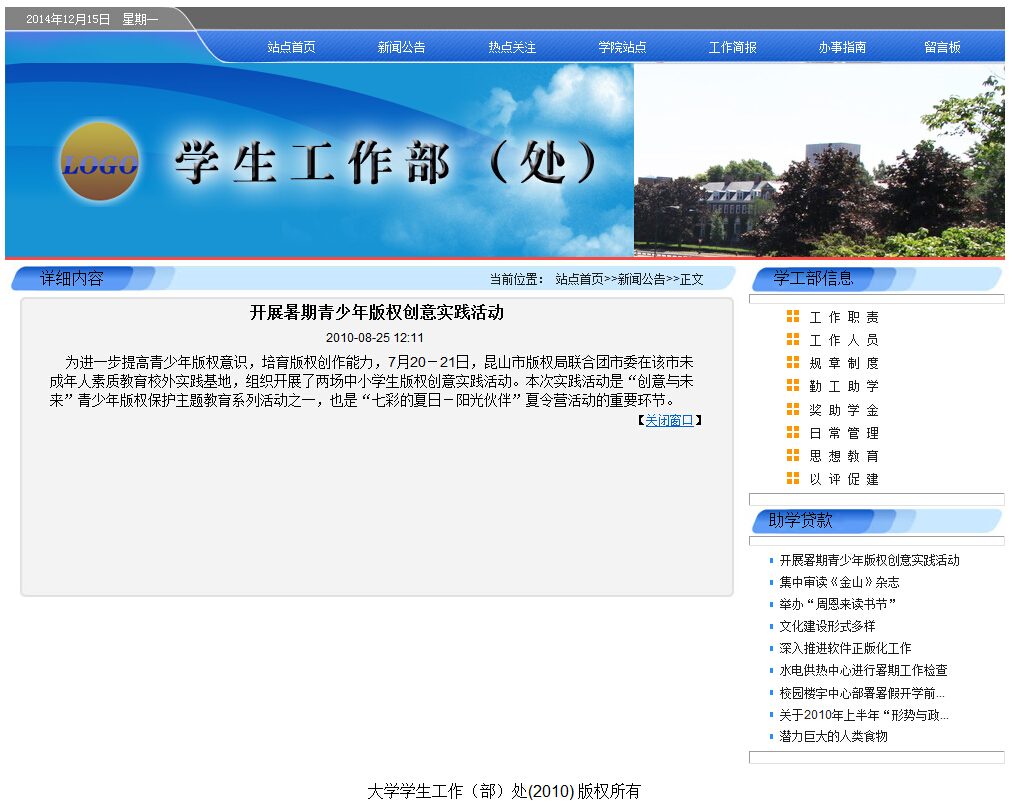This screenshot has width=1025, height=808.
Task: Click the 日常管理 sidebar entry
Action: (844, 433)
